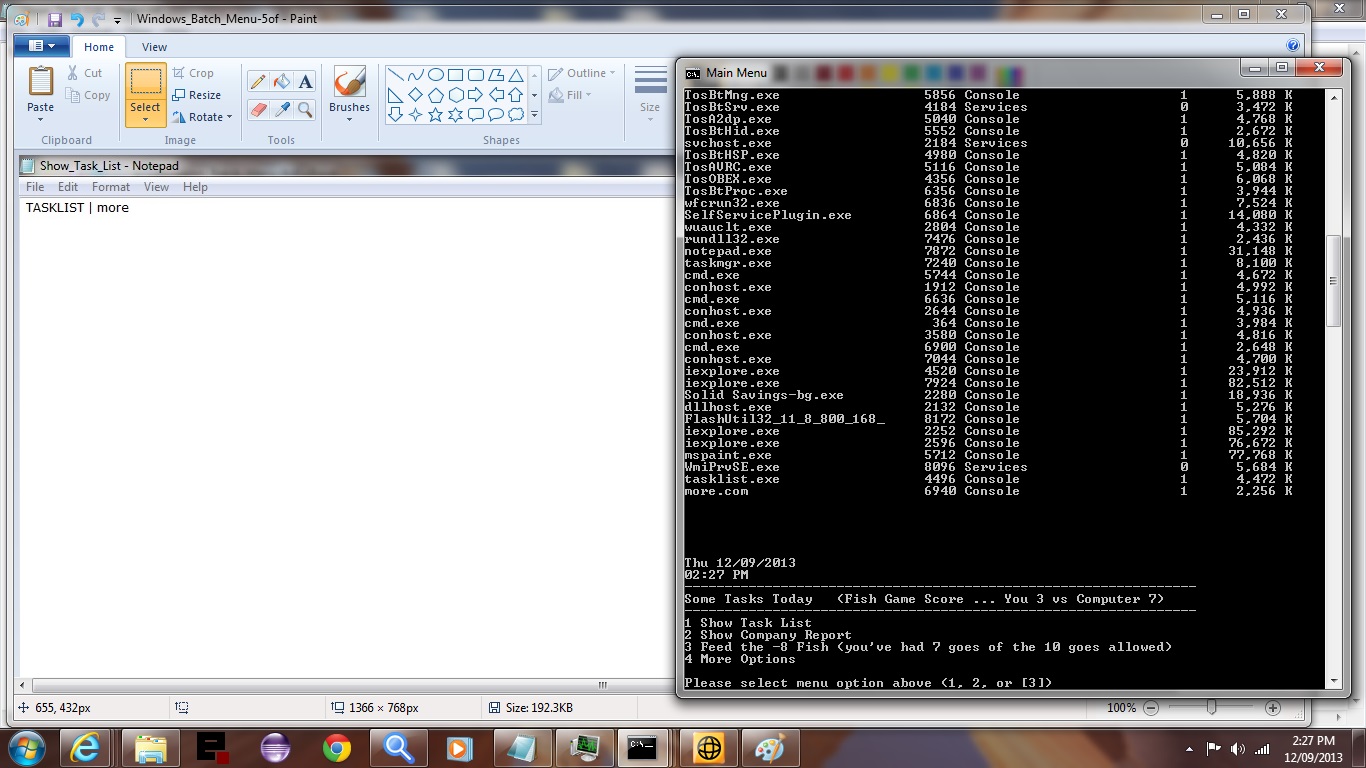Open Google Chrome from the taskbar
The height and width of the screenshot is (768, 1366).
click(x=337, y=748)
